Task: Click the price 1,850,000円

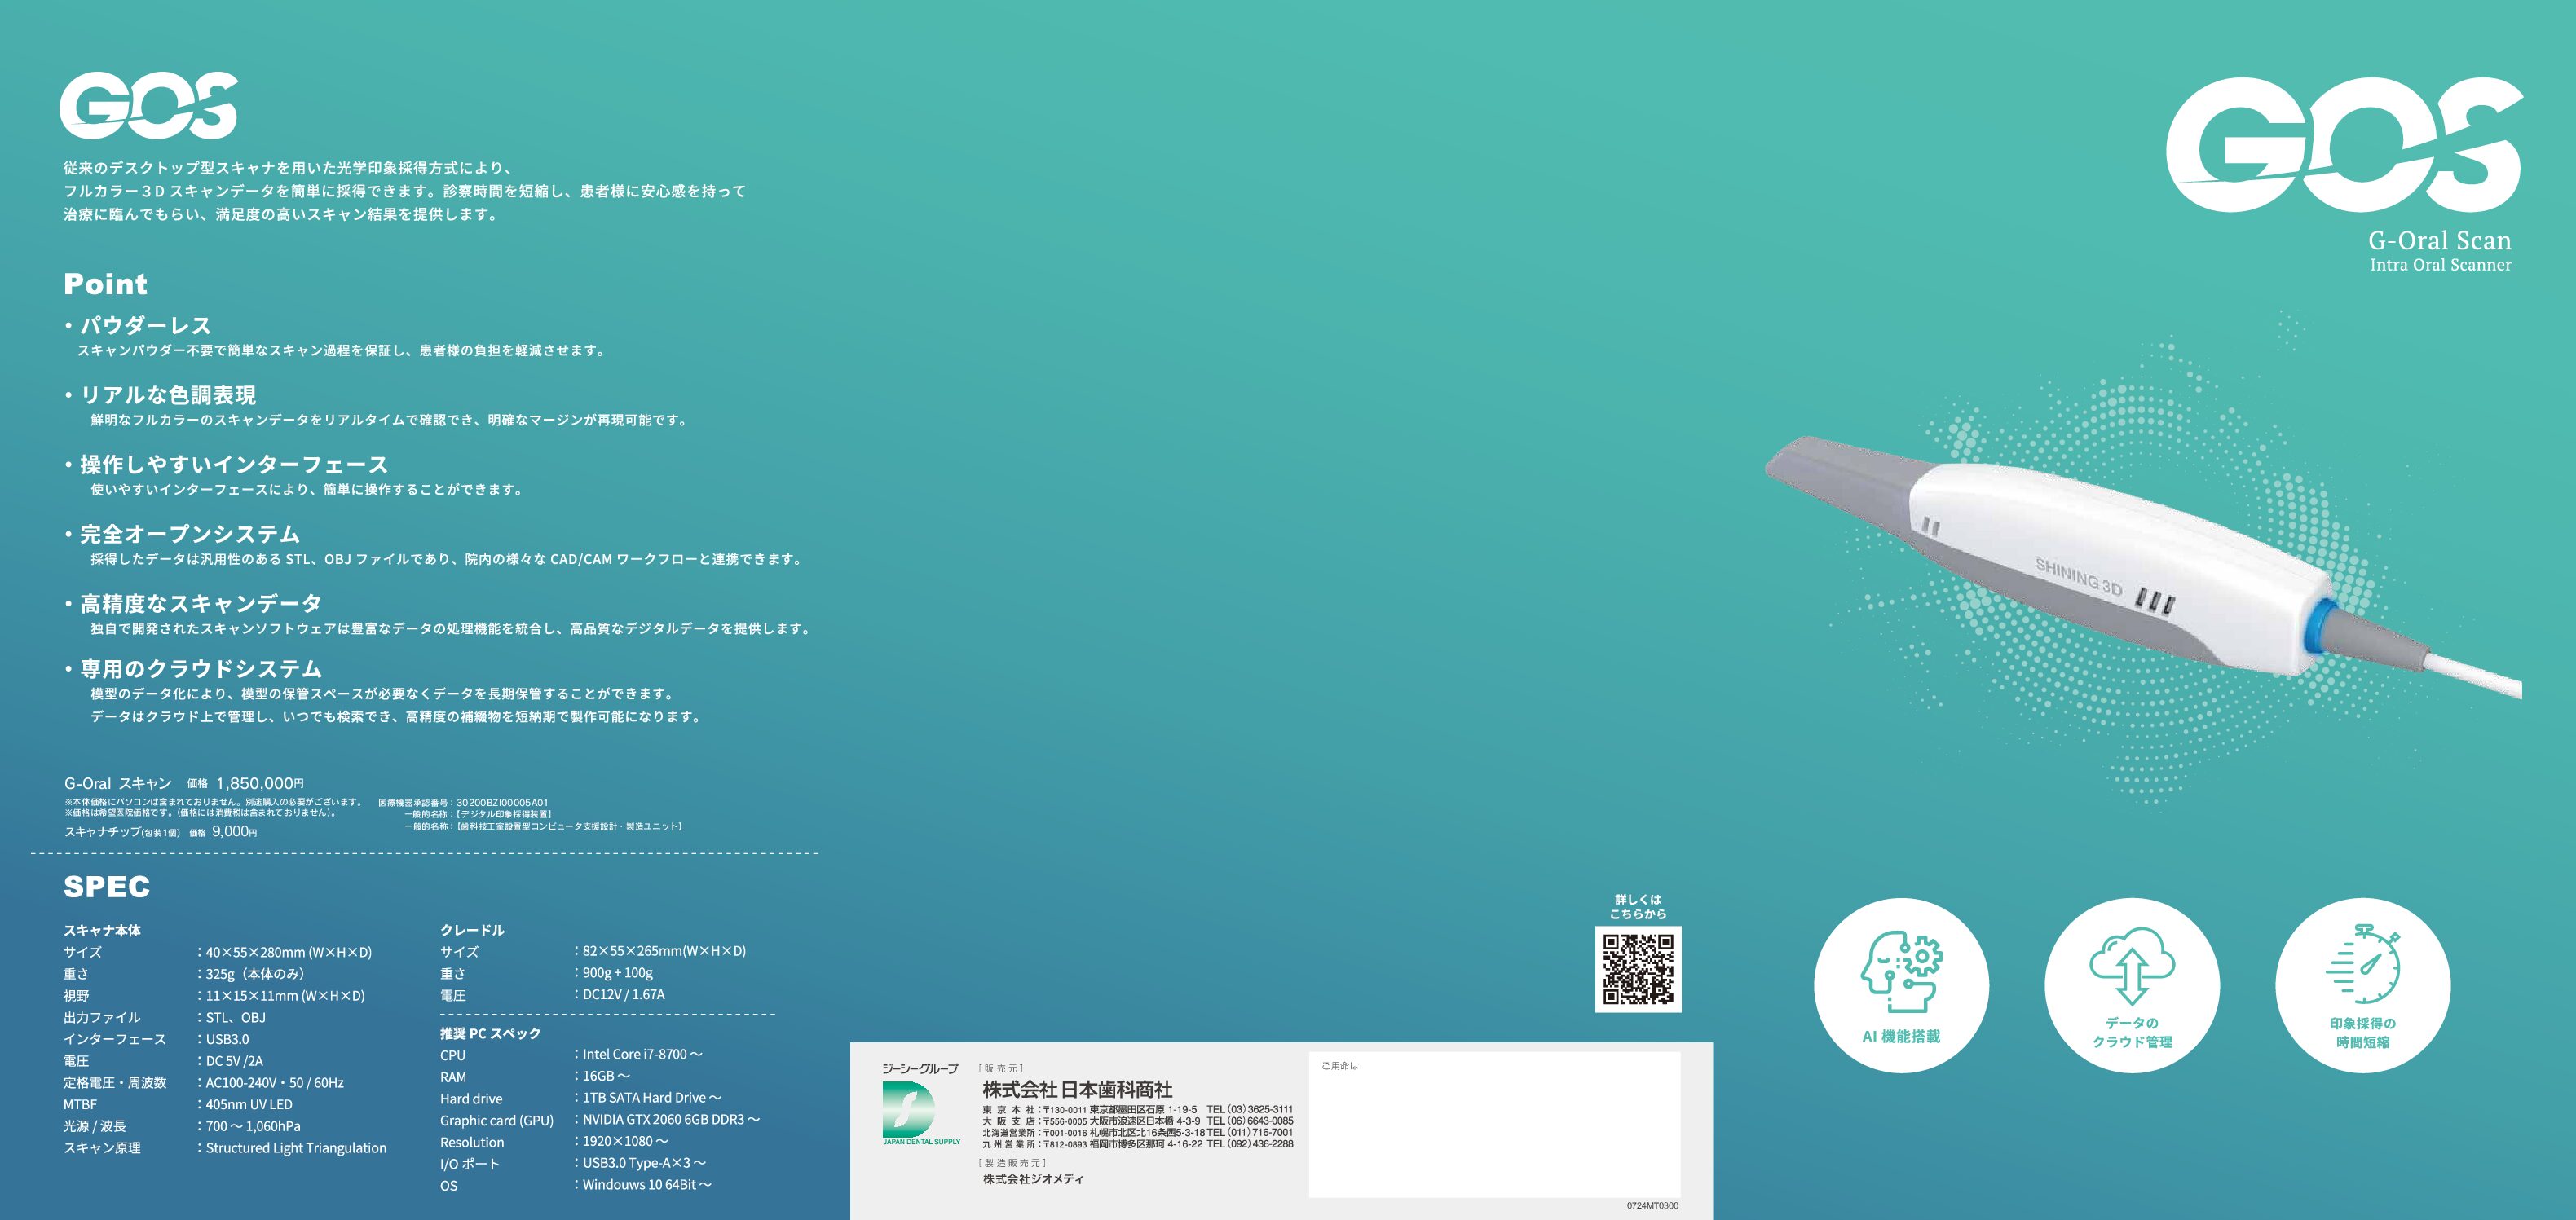Action: click(x=260, y=783)
